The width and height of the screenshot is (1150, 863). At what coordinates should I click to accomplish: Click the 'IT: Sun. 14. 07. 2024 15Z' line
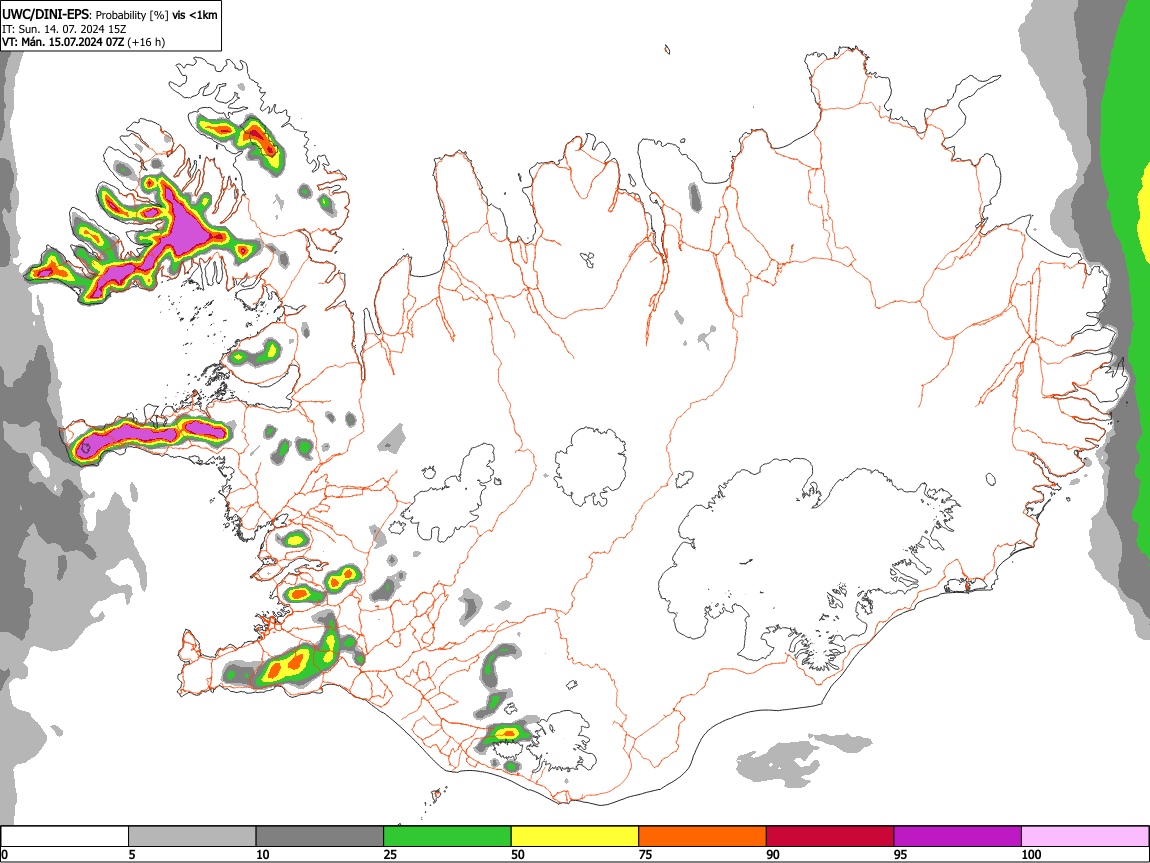64,29
